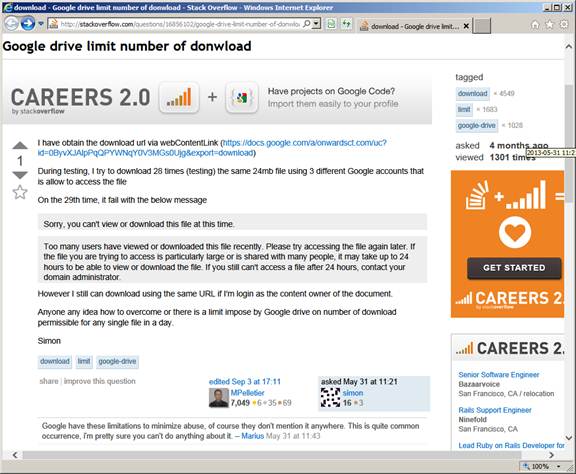Open a new blank tab

tap(482, 26)
